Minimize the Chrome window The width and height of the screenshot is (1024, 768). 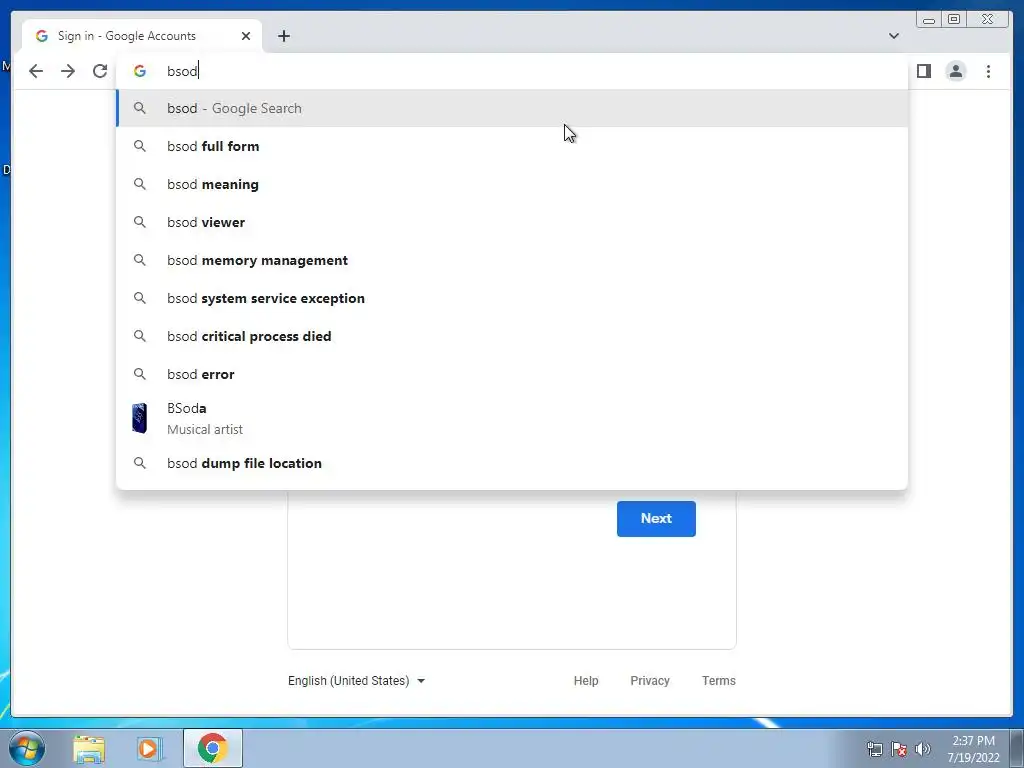pos(929,20)
